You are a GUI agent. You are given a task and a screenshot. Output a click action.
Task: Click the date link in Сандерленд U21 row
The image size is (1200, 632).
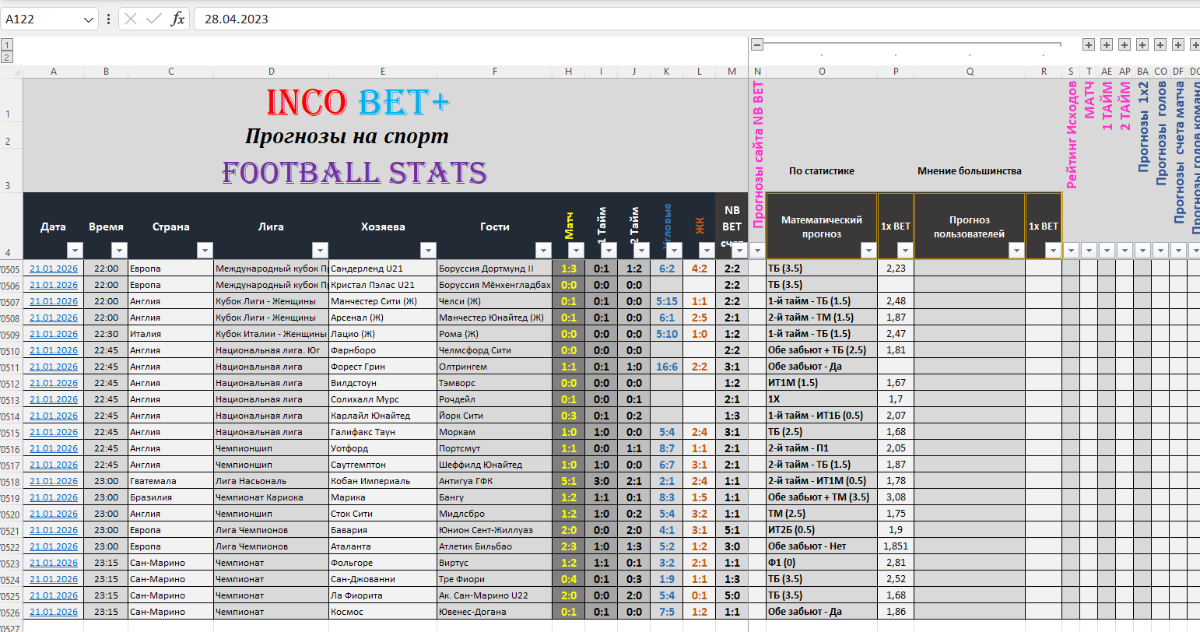53,269
